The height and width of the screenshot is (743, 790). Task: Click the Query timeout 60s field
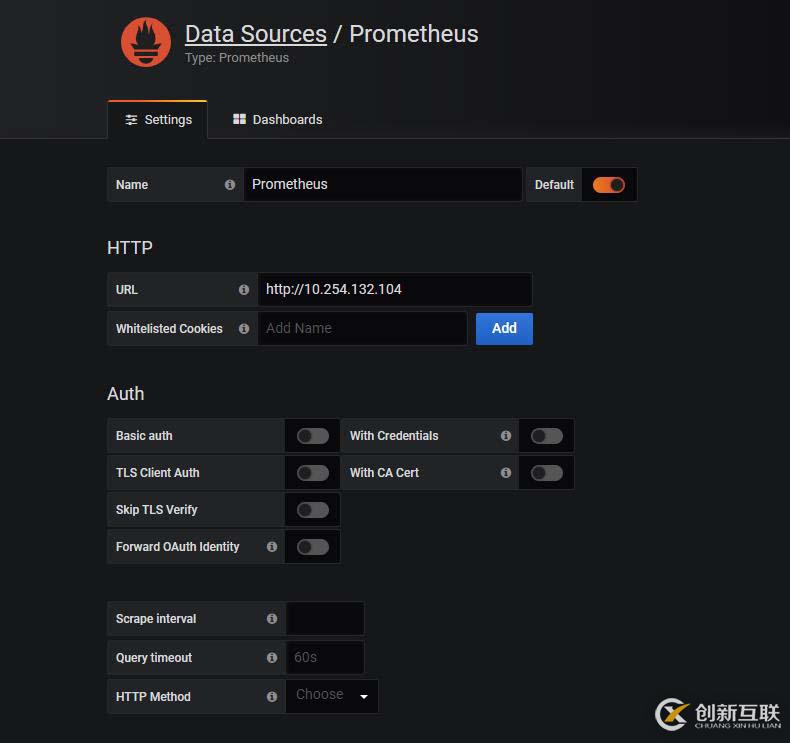(x=325, y=657)
